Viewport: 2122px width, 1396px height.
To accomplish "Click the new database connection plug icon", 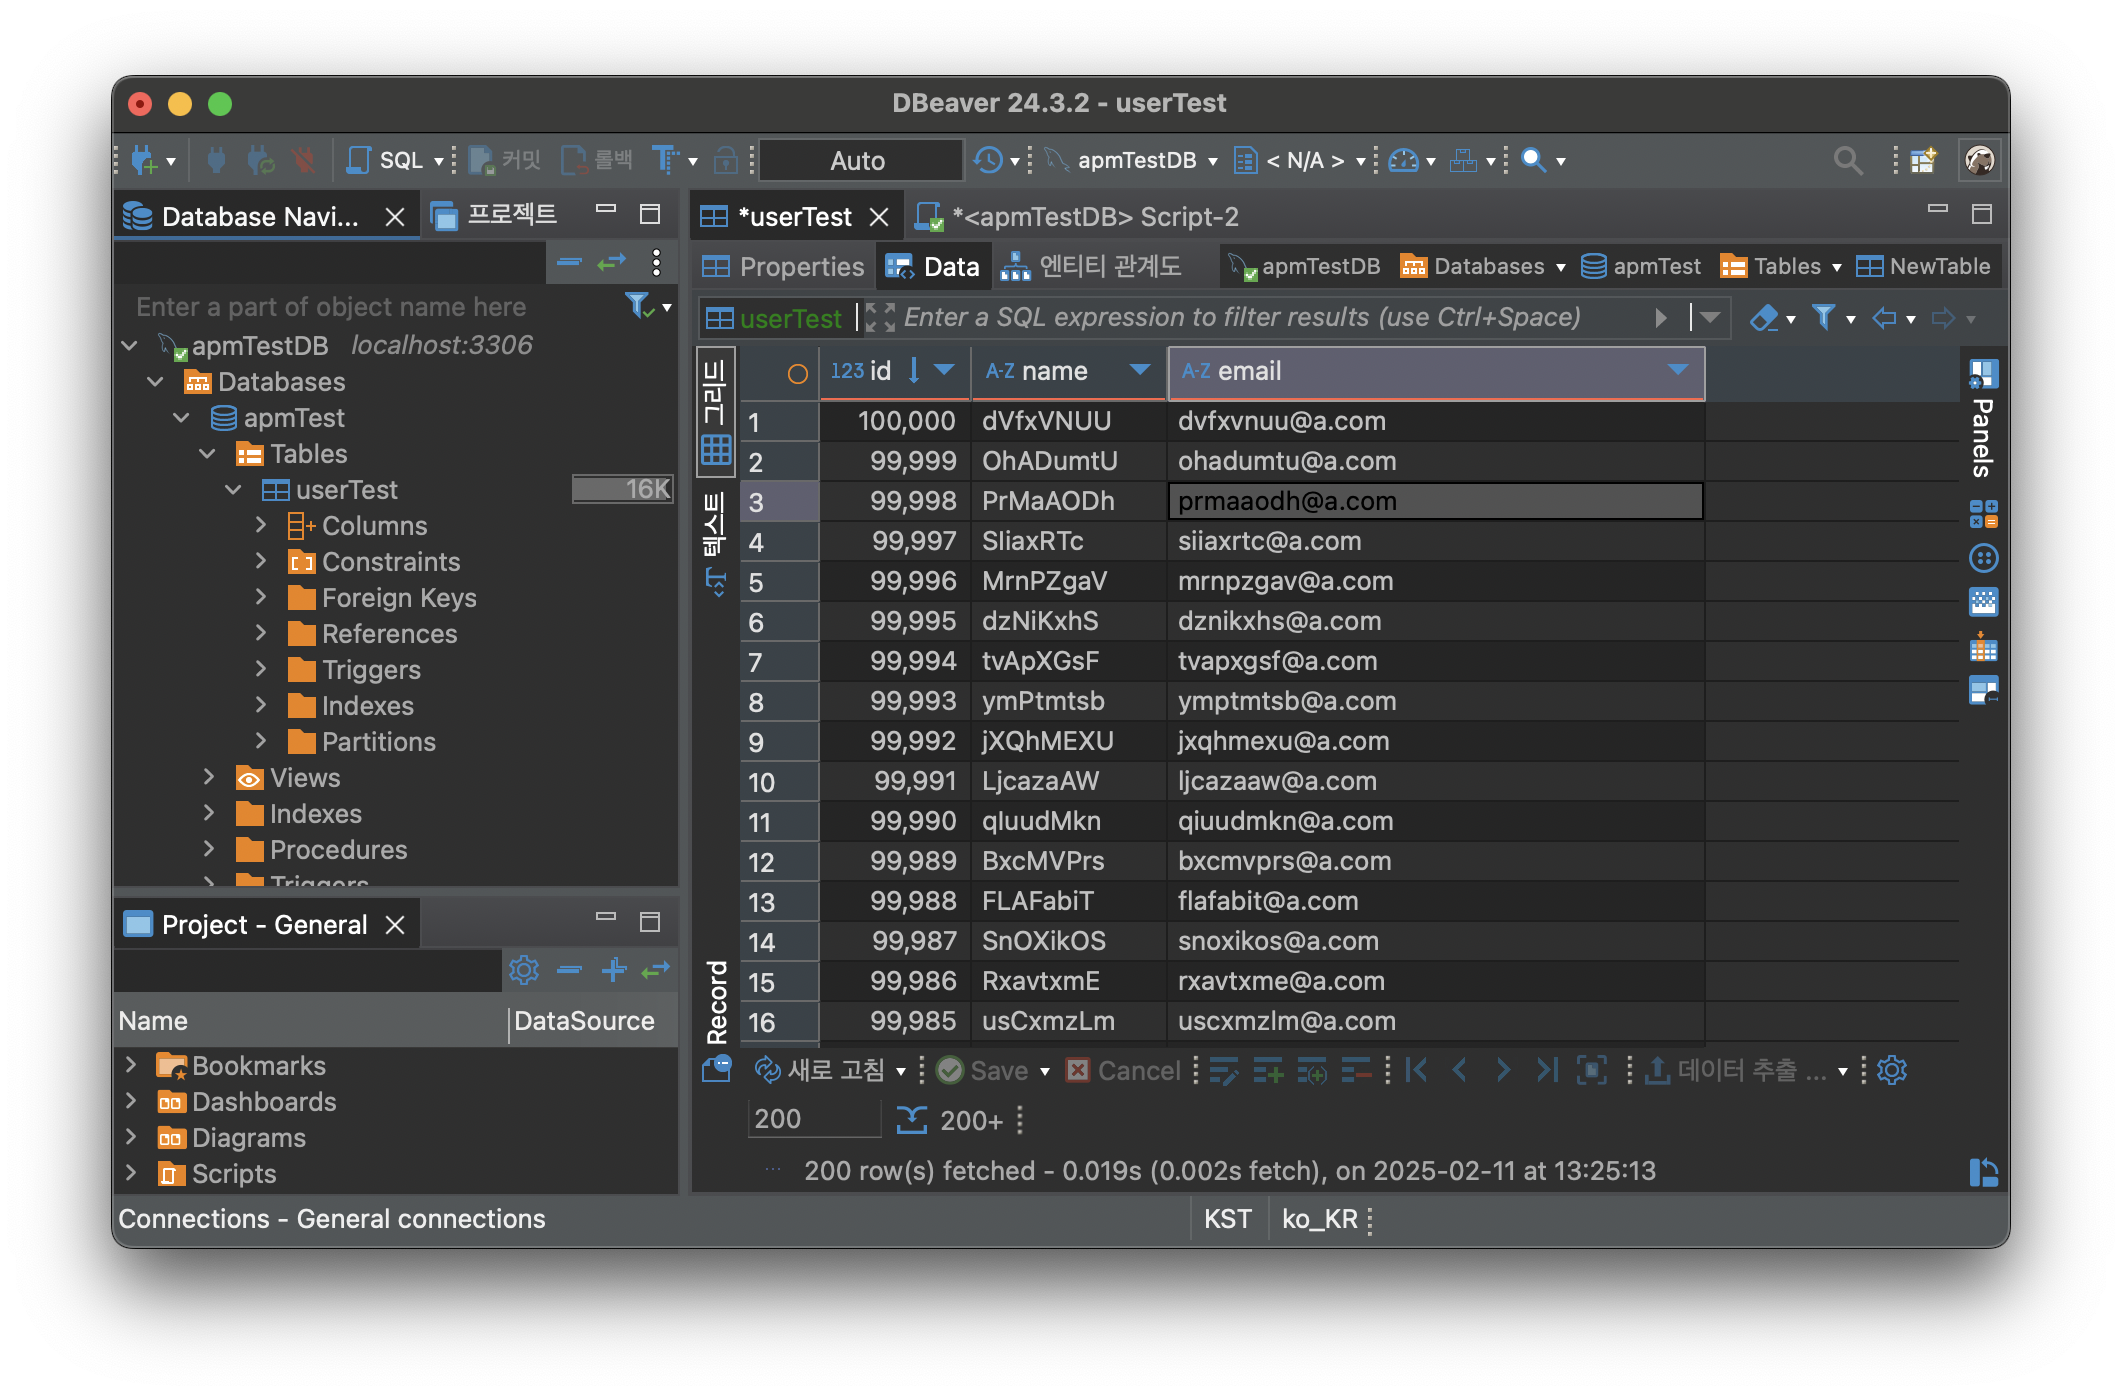I will pos(143,160).
